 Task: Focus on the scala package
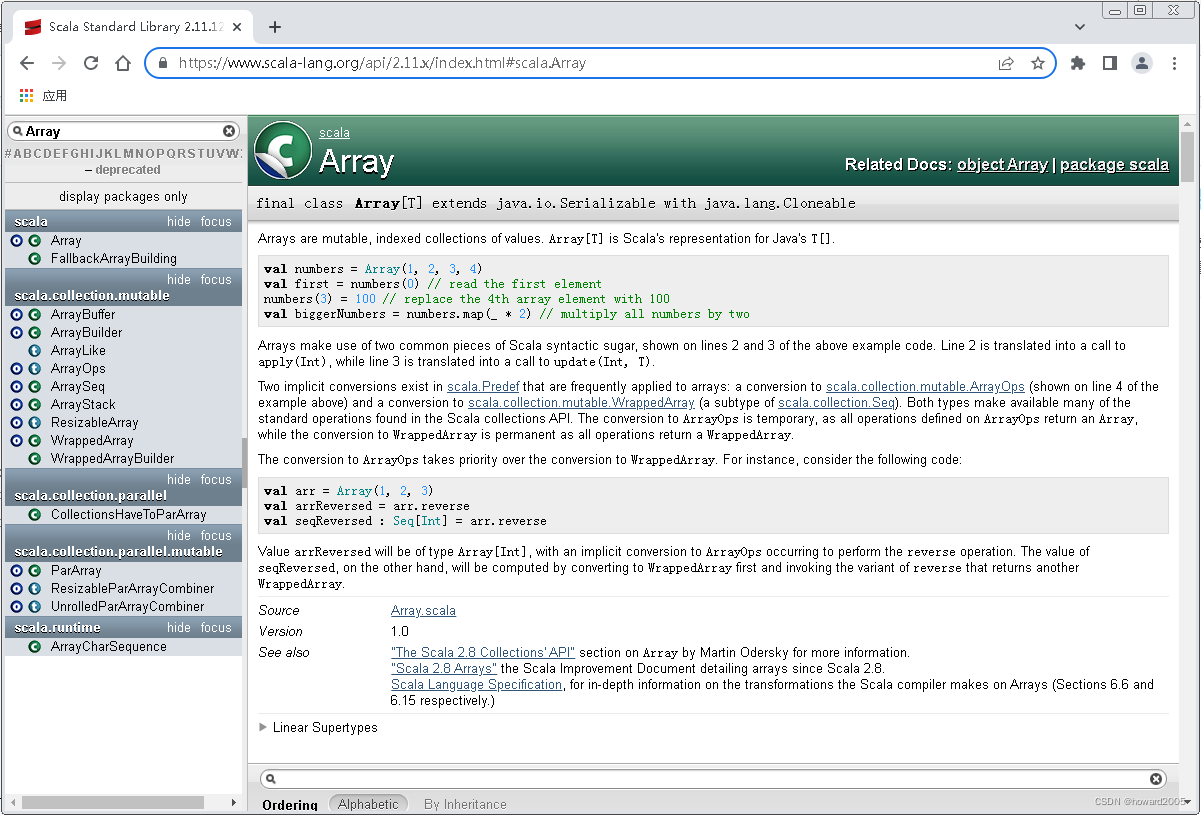point(216,222)
